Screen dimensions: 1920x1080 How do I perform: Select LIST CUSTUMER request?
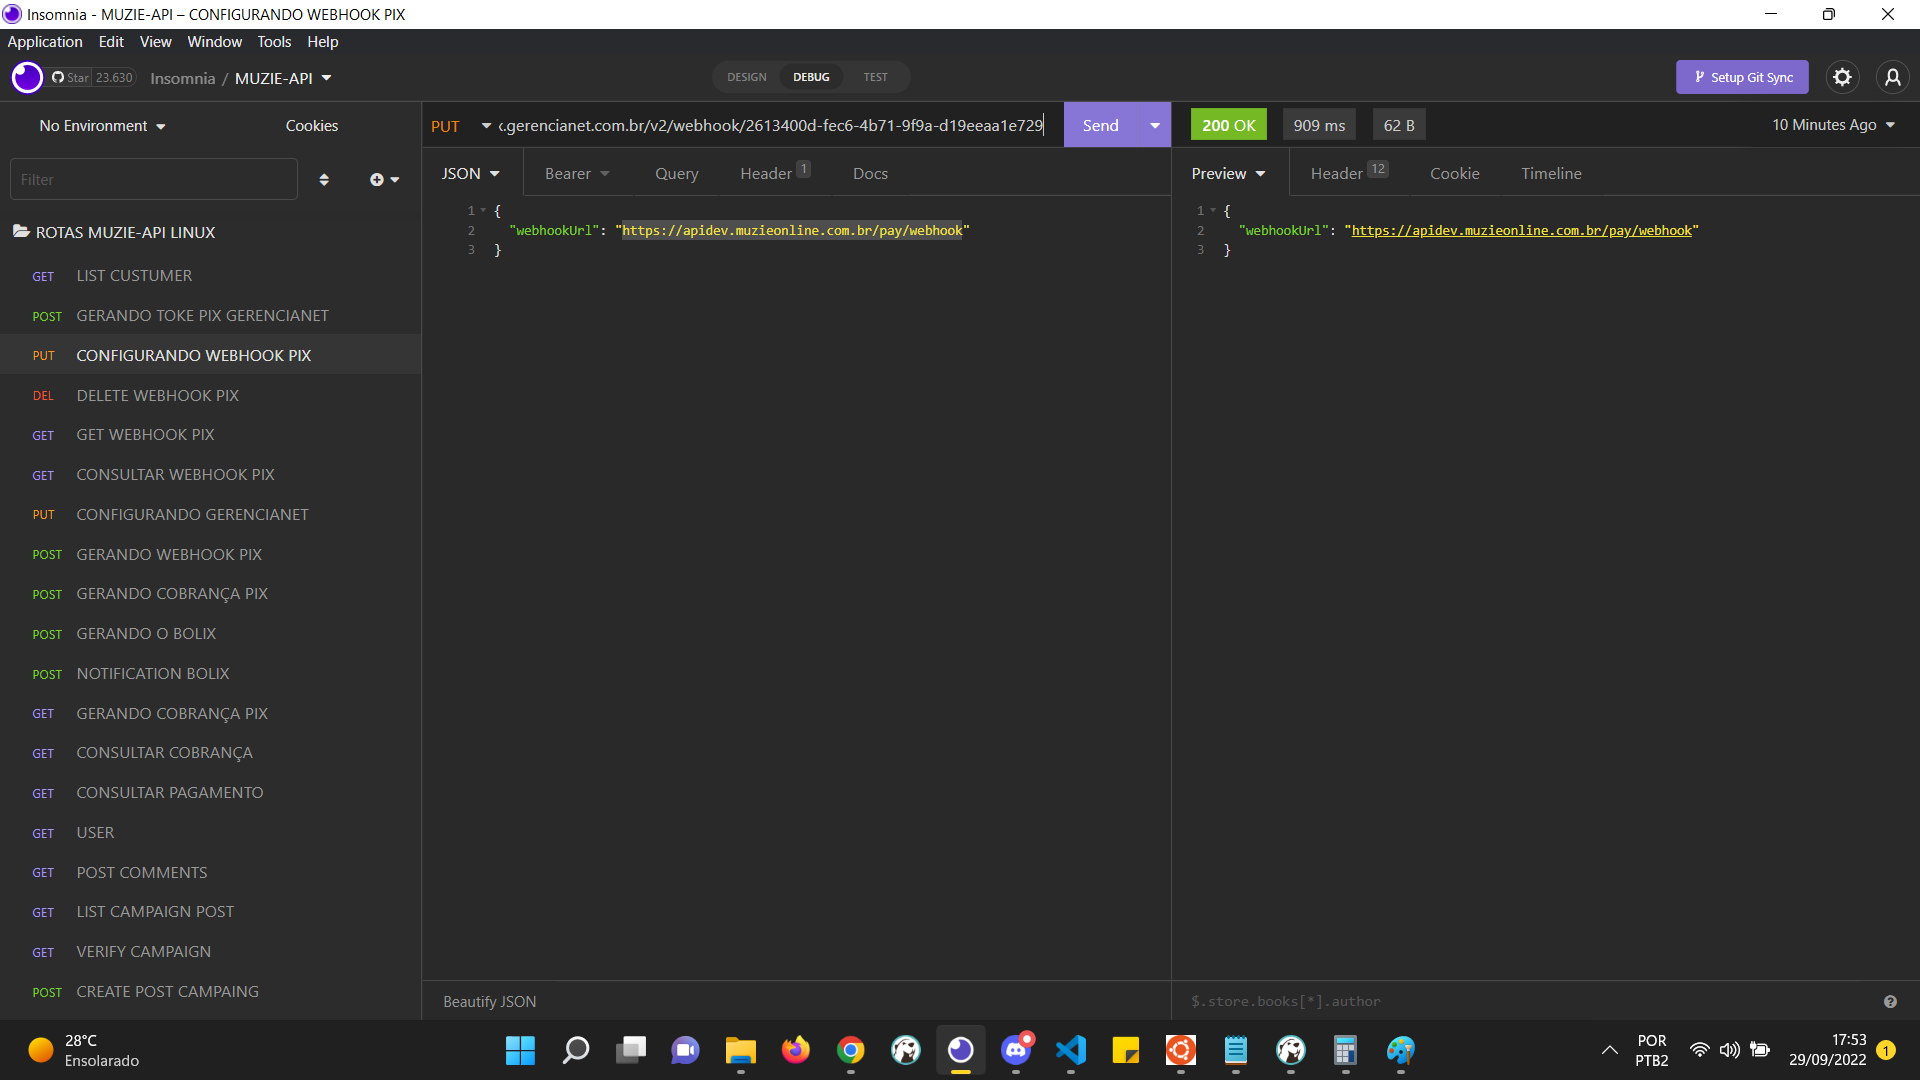click(x=210, y=275)
